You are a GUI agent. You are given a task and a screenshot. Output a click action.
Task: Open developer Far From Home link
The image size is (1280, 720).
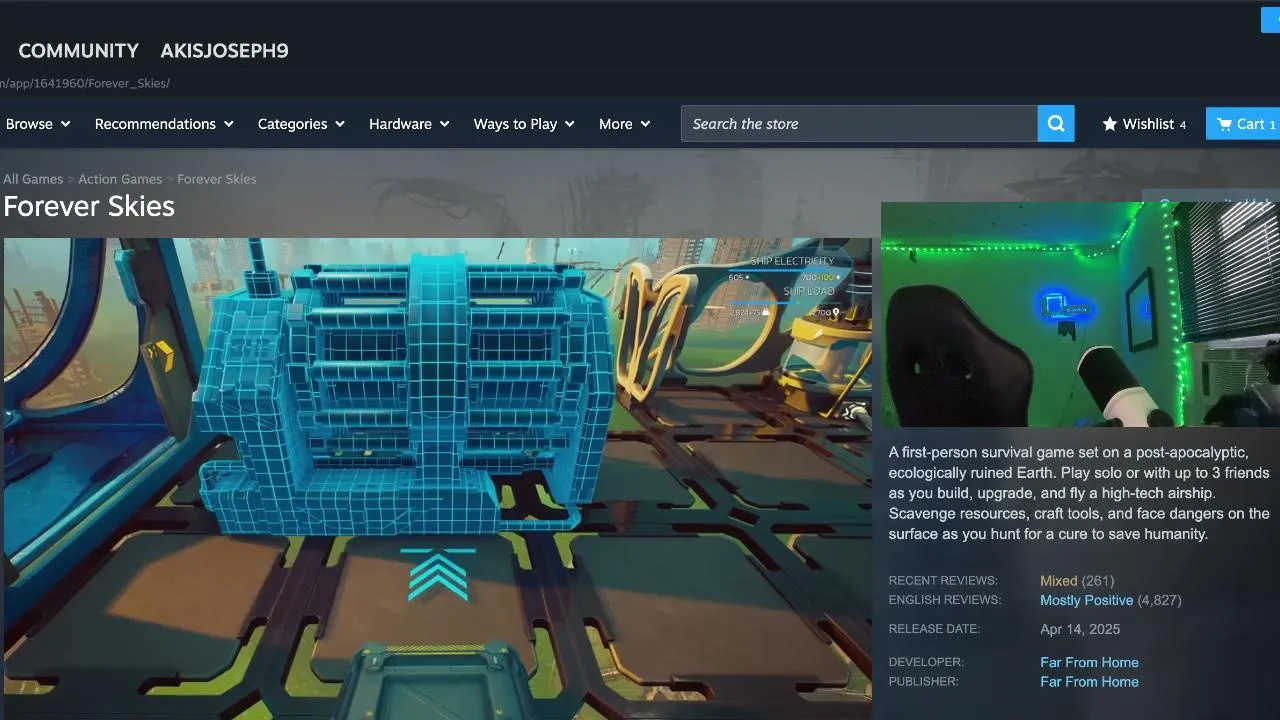coord(1089,663)
